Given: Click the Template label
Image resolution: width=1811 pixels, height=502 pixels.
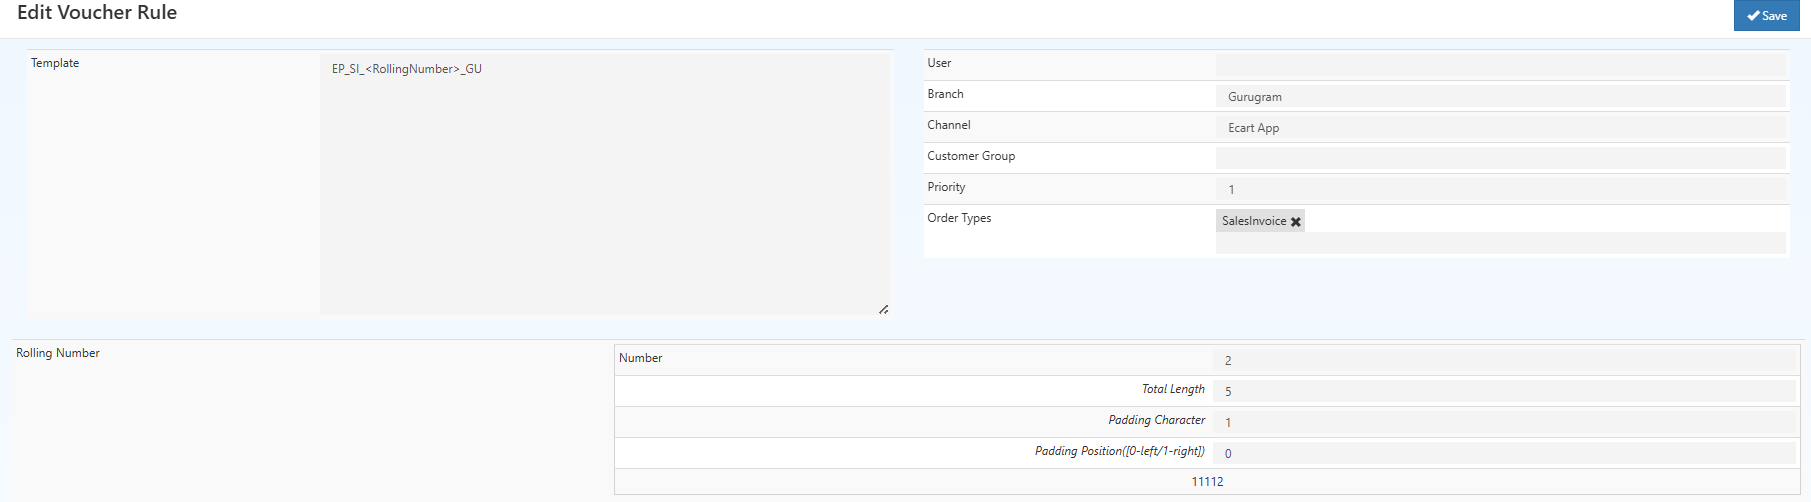Looking at the screenshot, I should point(55,63).
